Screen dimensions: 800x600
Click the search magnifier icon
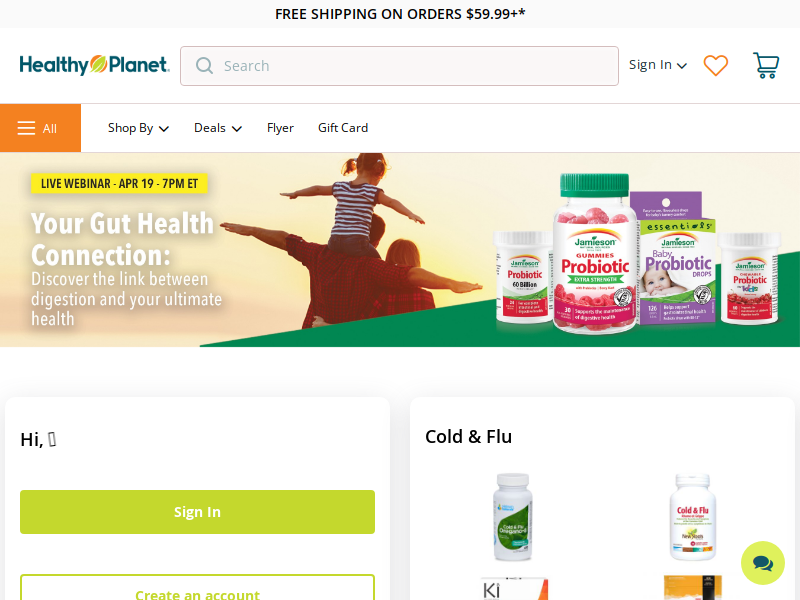tap(204, 66)
